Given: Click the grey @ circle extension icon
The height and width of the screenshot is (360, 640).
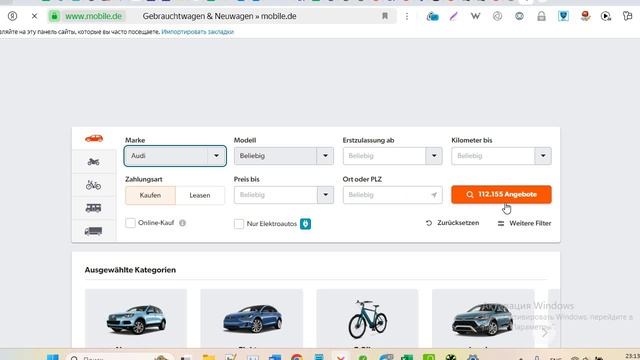Looking at the screenshot, I should click(x=497, y=16).
